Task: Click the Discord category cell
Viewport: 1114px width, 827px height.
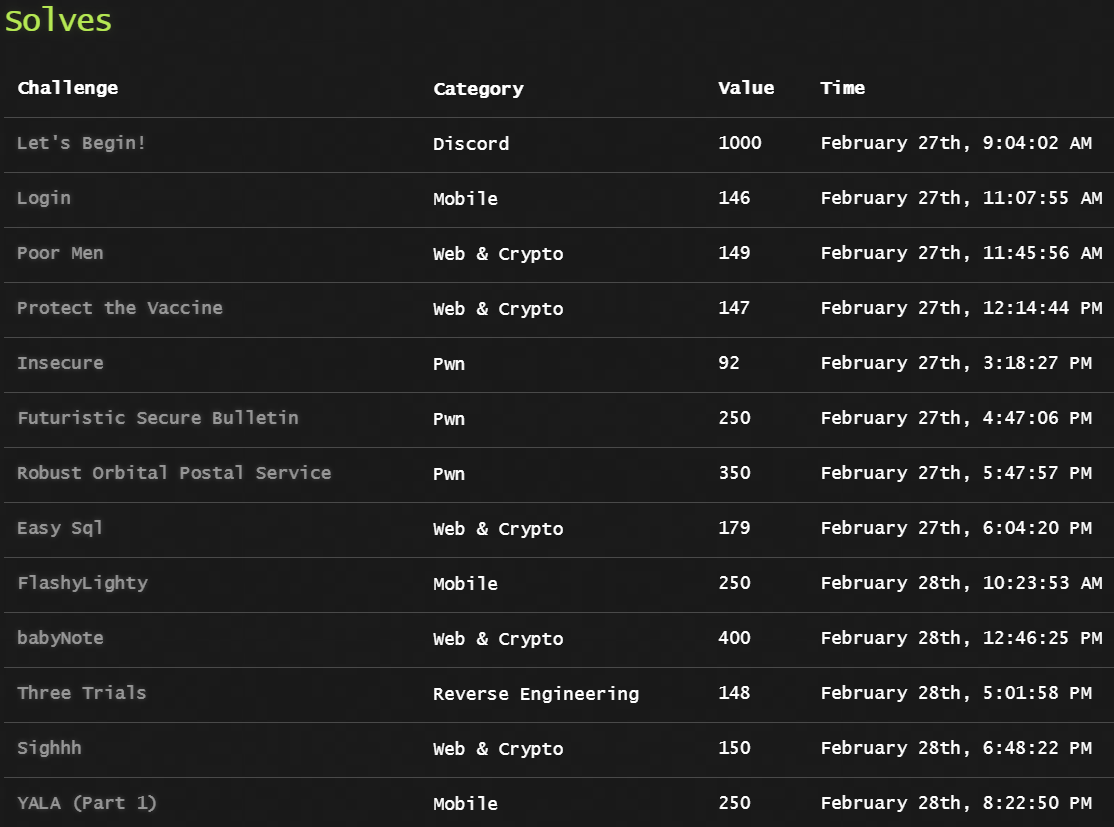Action: (471, 144)
